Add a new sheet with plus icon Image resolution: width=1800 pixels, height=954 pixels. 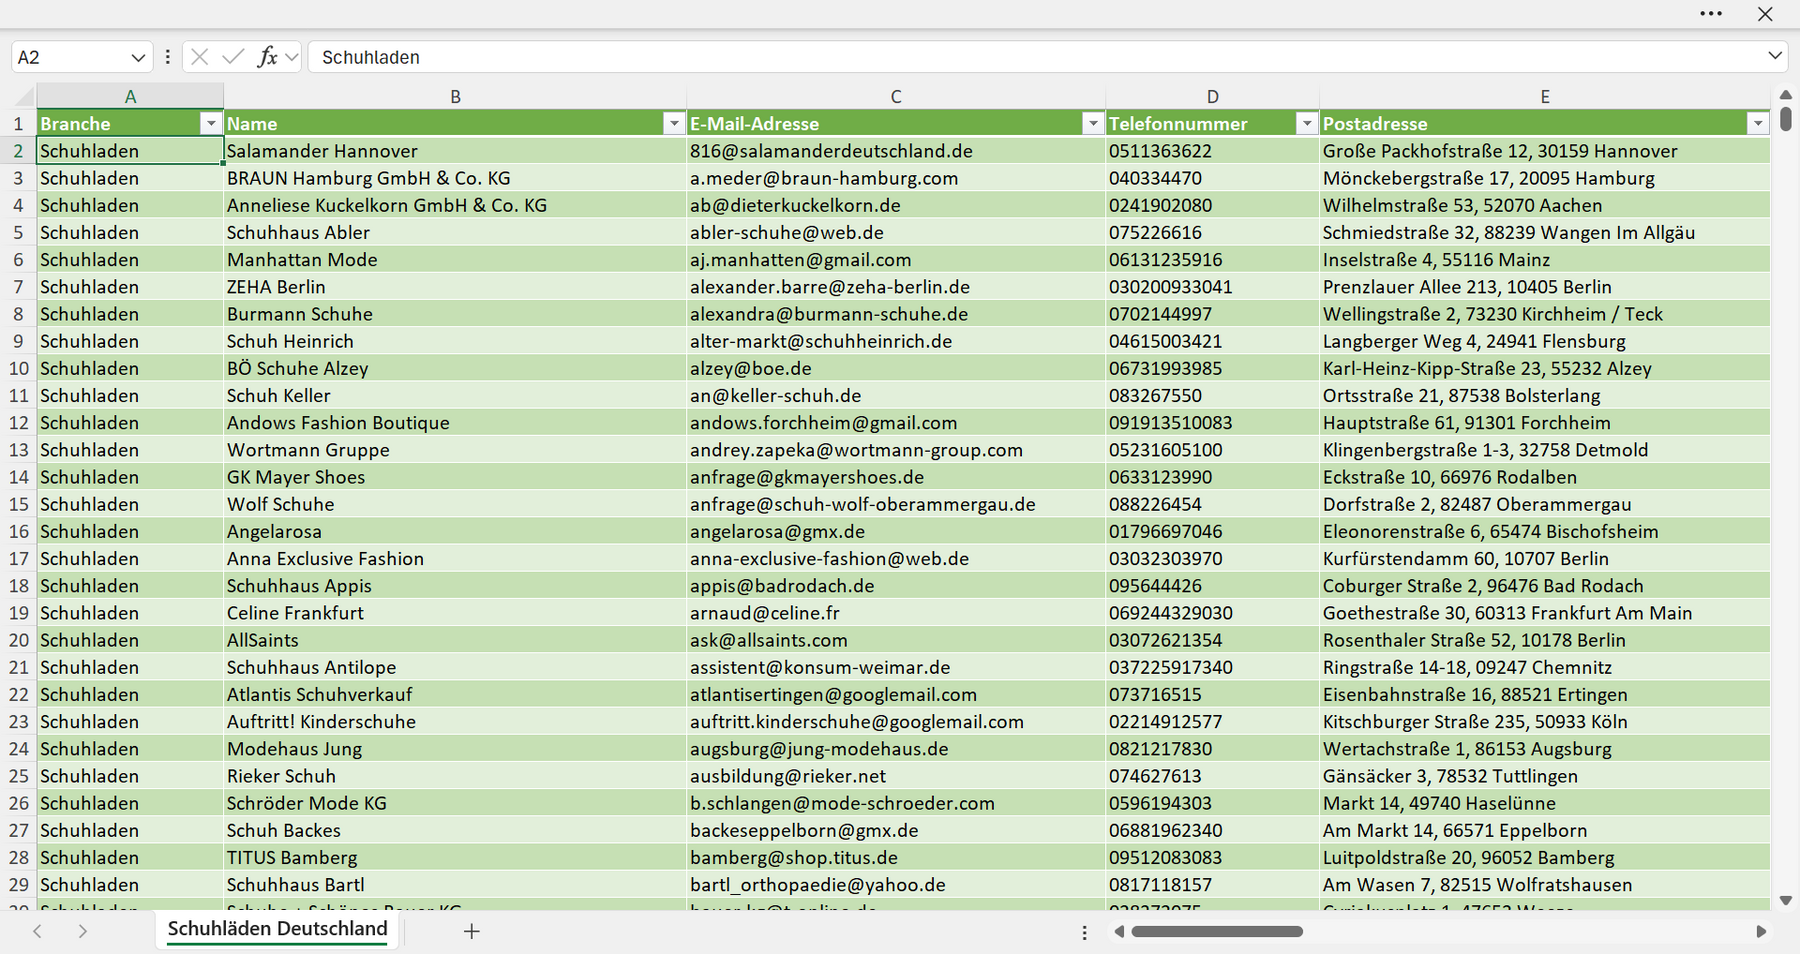point(472,931)
